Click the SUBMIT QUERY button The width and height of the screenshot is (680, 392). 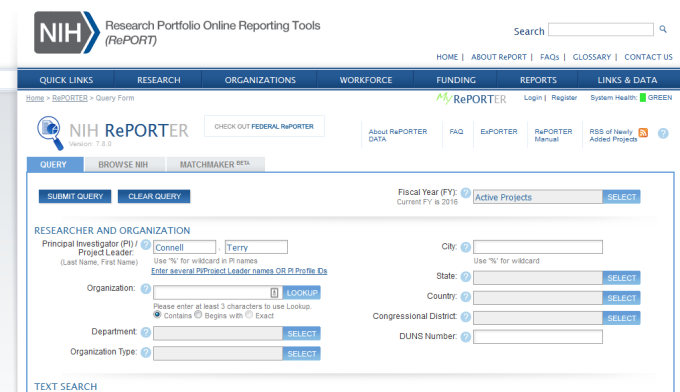coord(75,196)
